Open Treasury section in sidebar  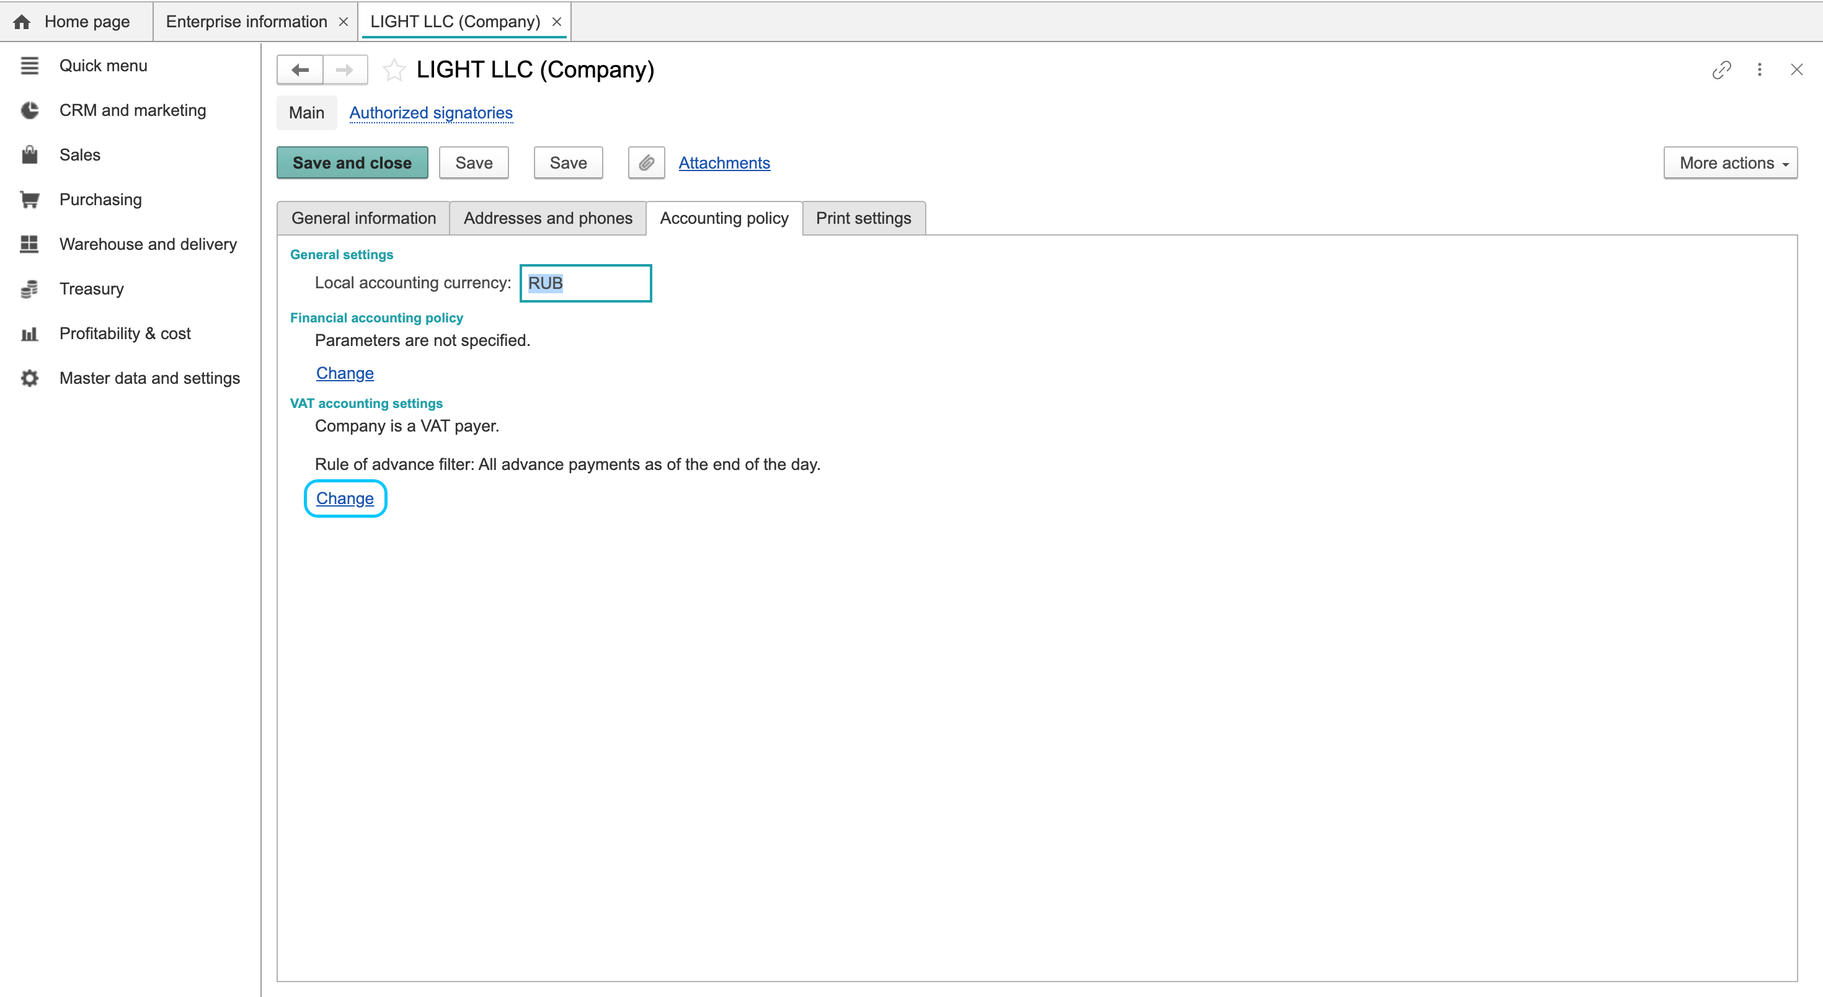(92, 289)
